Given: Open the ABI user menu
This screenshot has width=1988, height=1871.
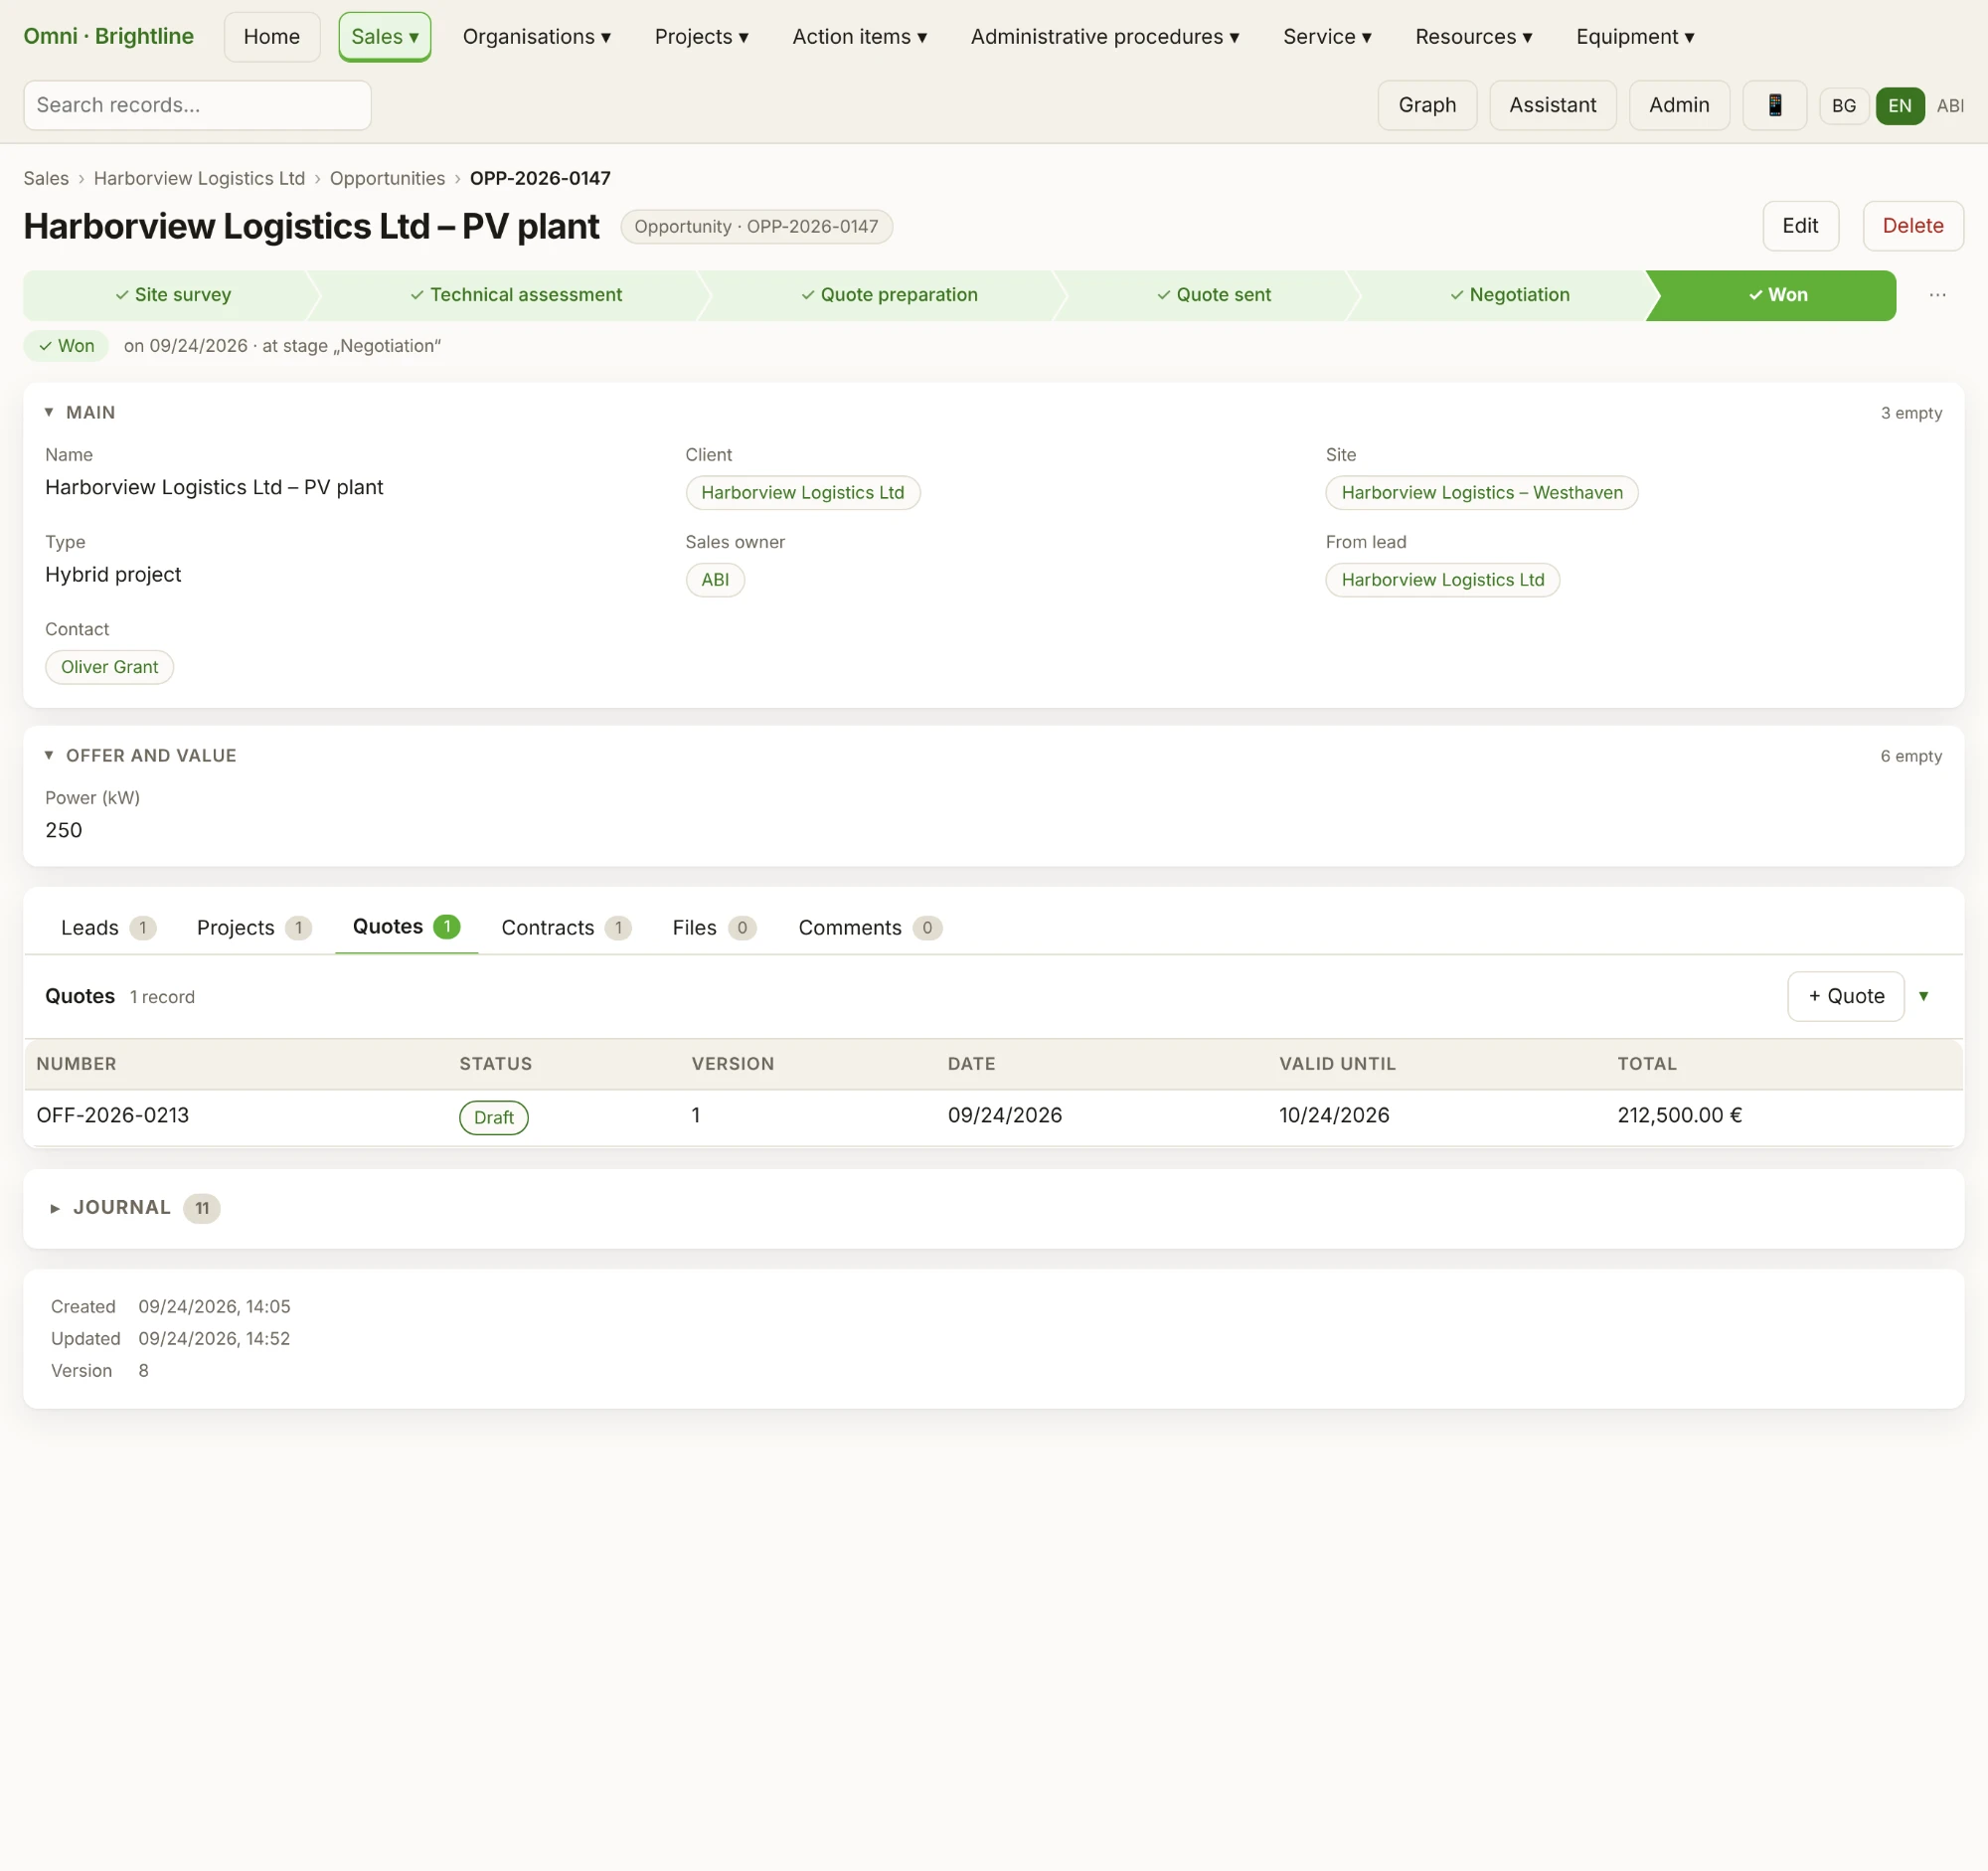Looking at the screenshot, I should pos(1949,106).
